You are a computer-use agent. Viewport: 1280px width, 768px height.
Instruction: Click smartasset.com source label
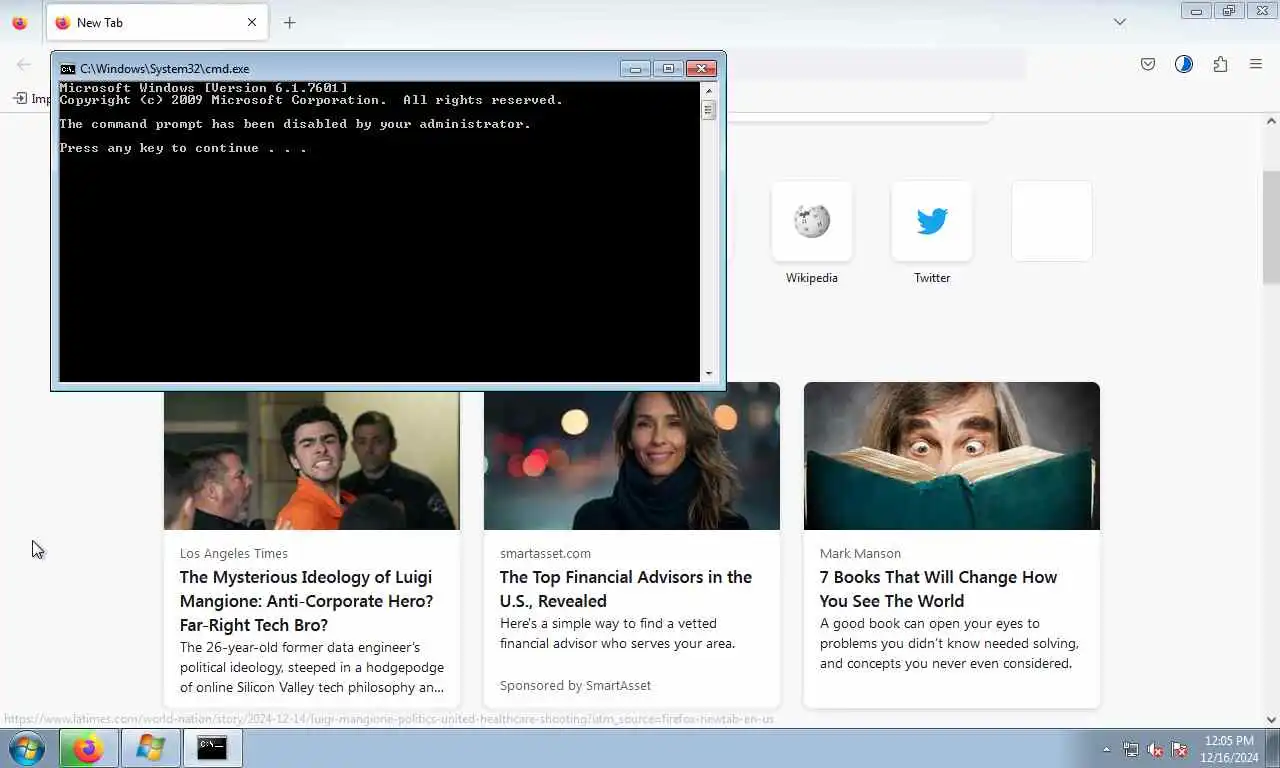point(545,553)
